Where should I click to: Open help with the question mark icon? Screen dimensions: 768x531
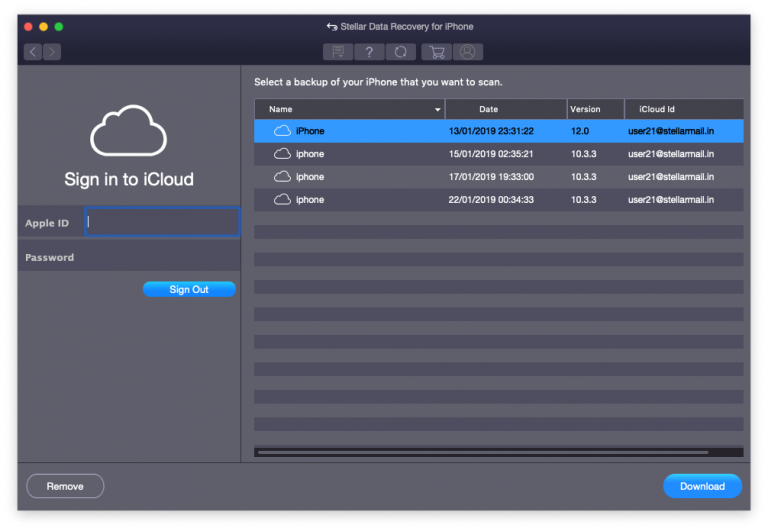(369, 52)
